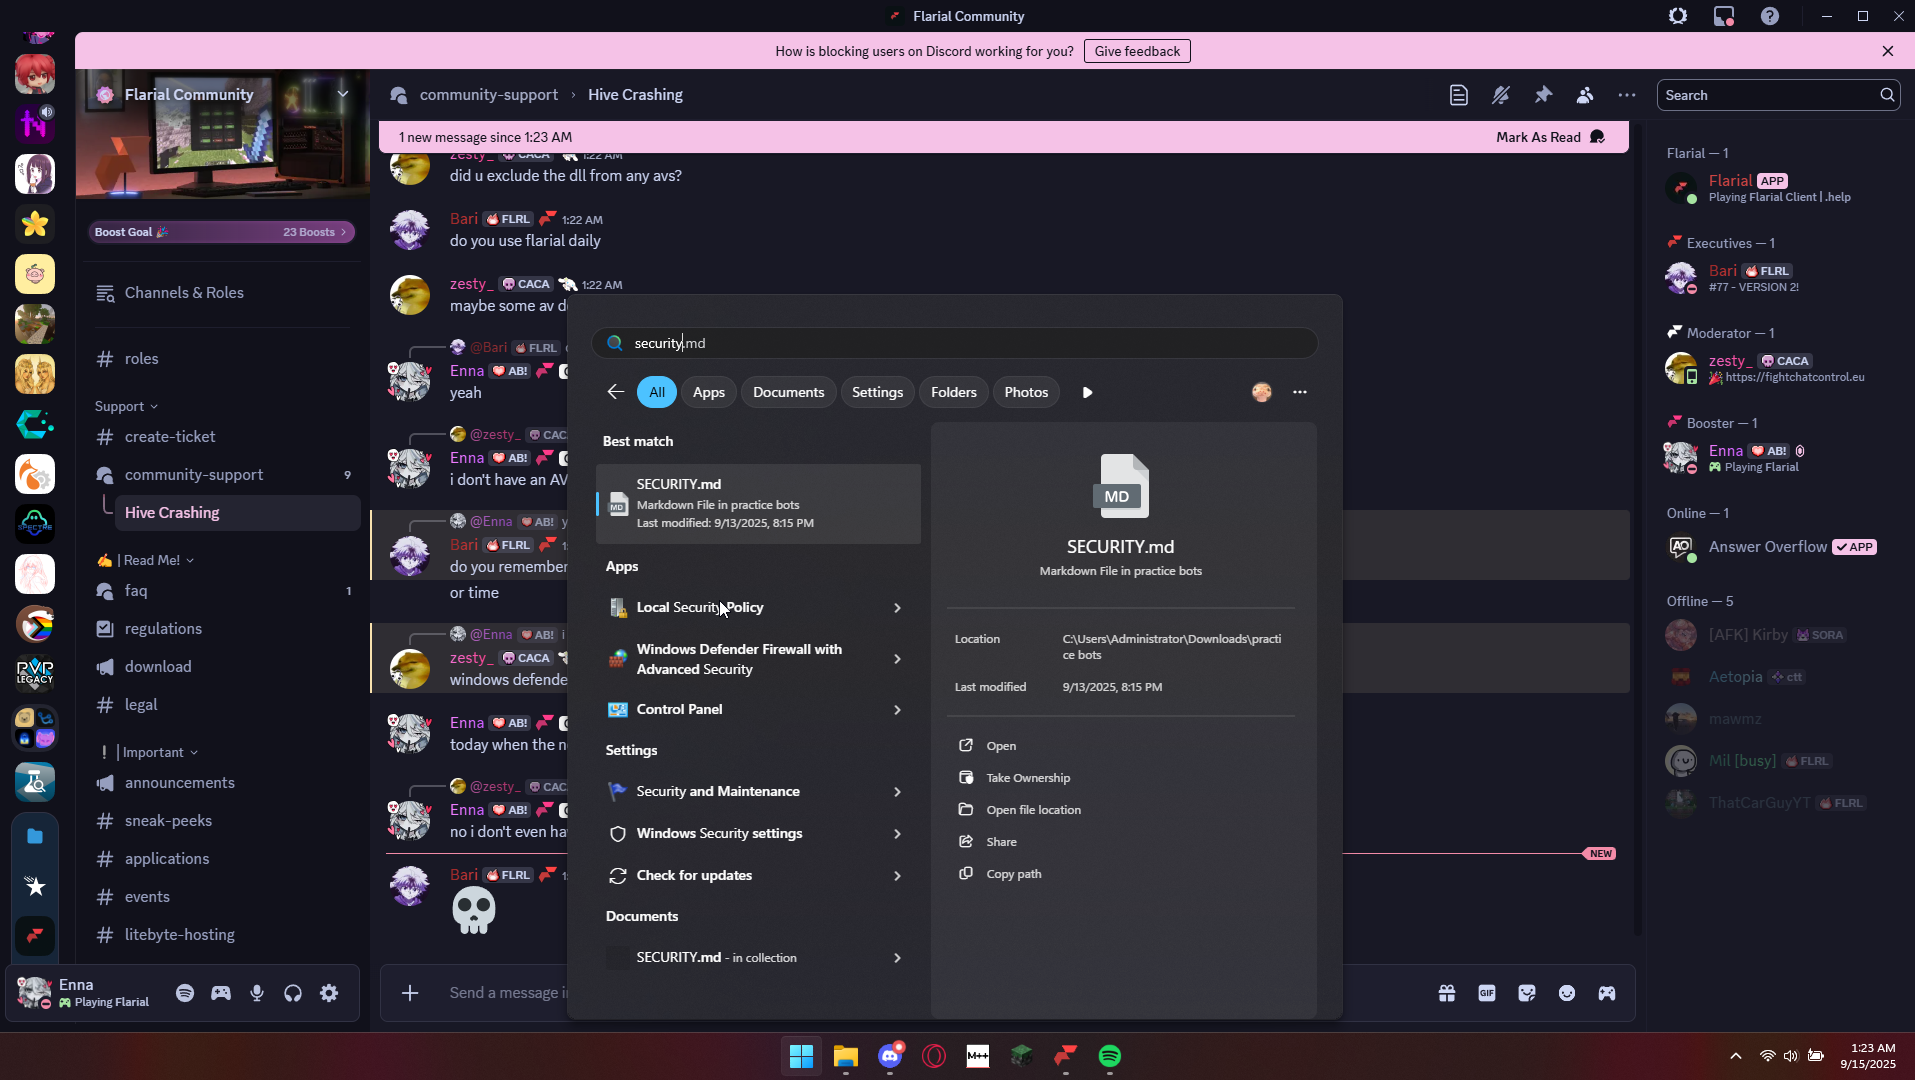Open the sticker picker
The width and height of the screenshot is (1915, 1080).
(x=1527, y=993)
